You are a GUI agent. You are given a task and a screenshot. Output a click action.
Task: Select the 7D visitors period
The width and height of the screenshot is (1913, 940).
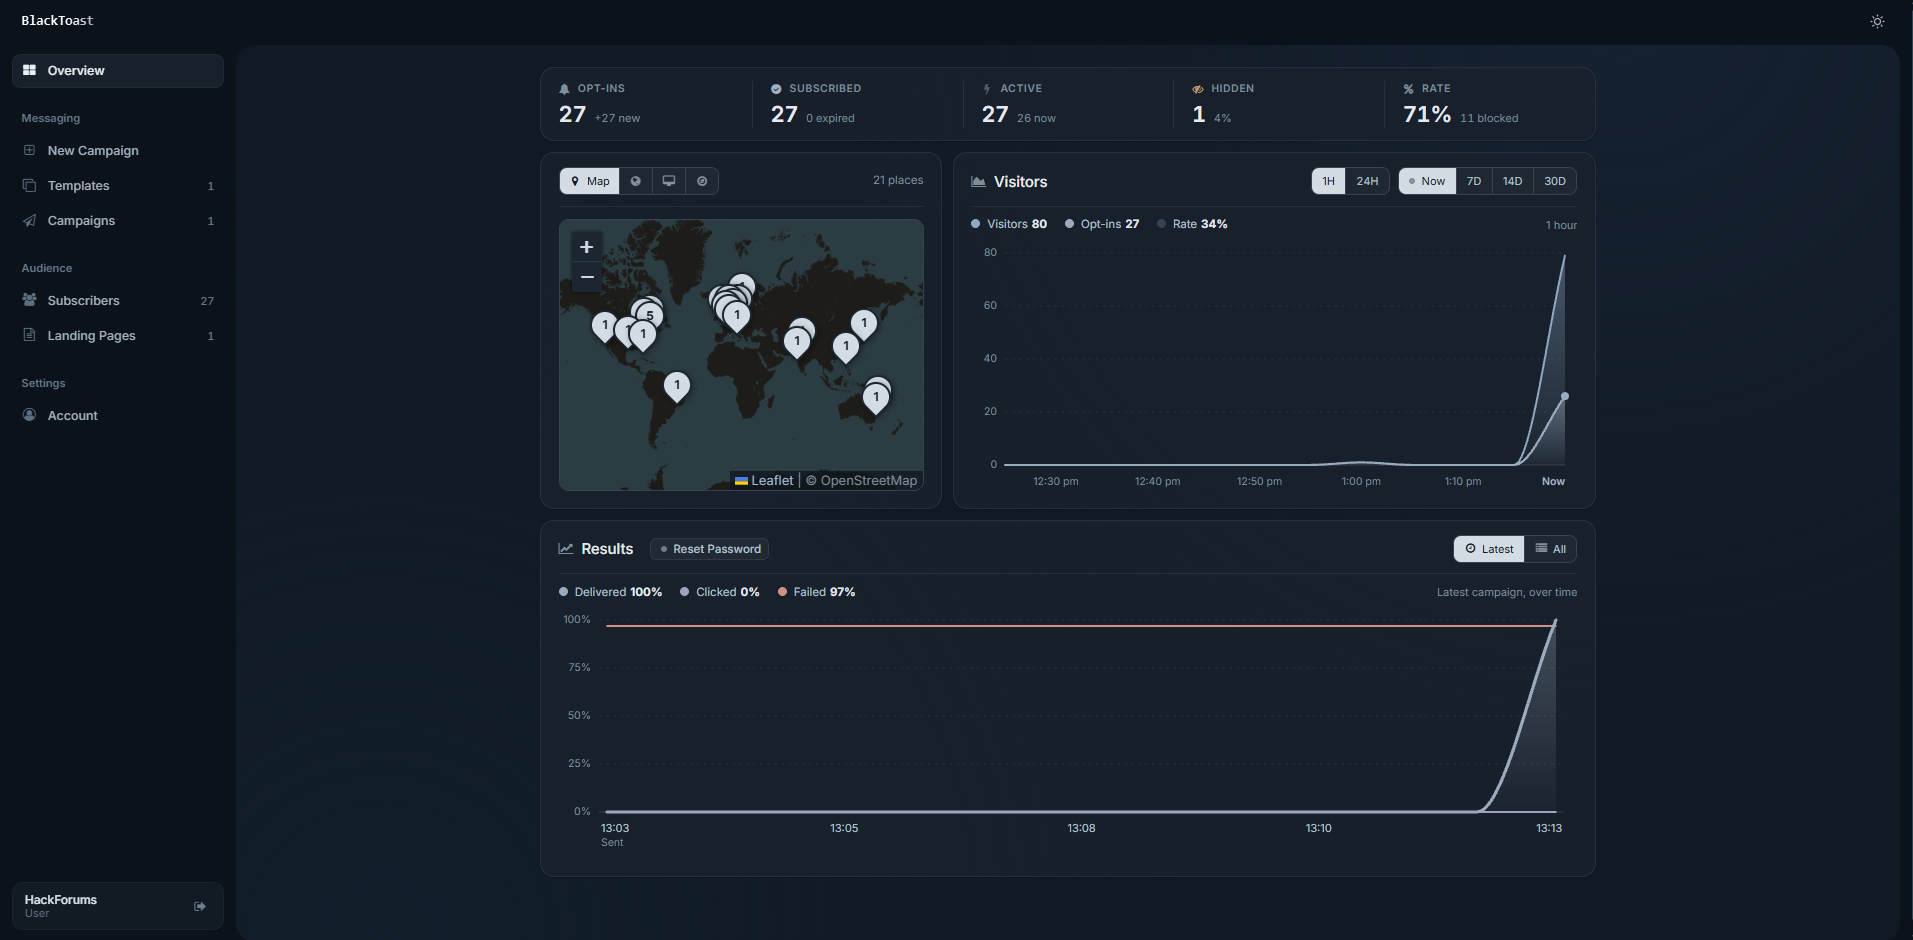1474,181
